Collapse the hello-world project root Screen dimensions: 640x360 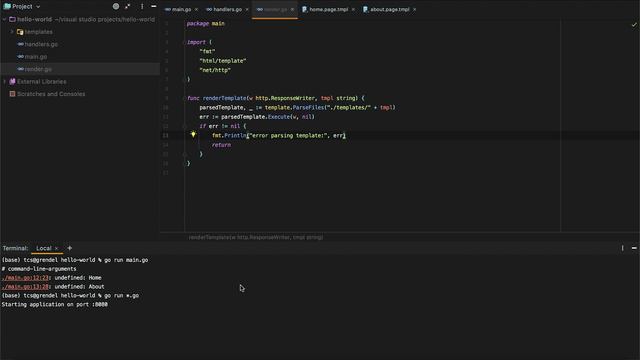point(4,19)
